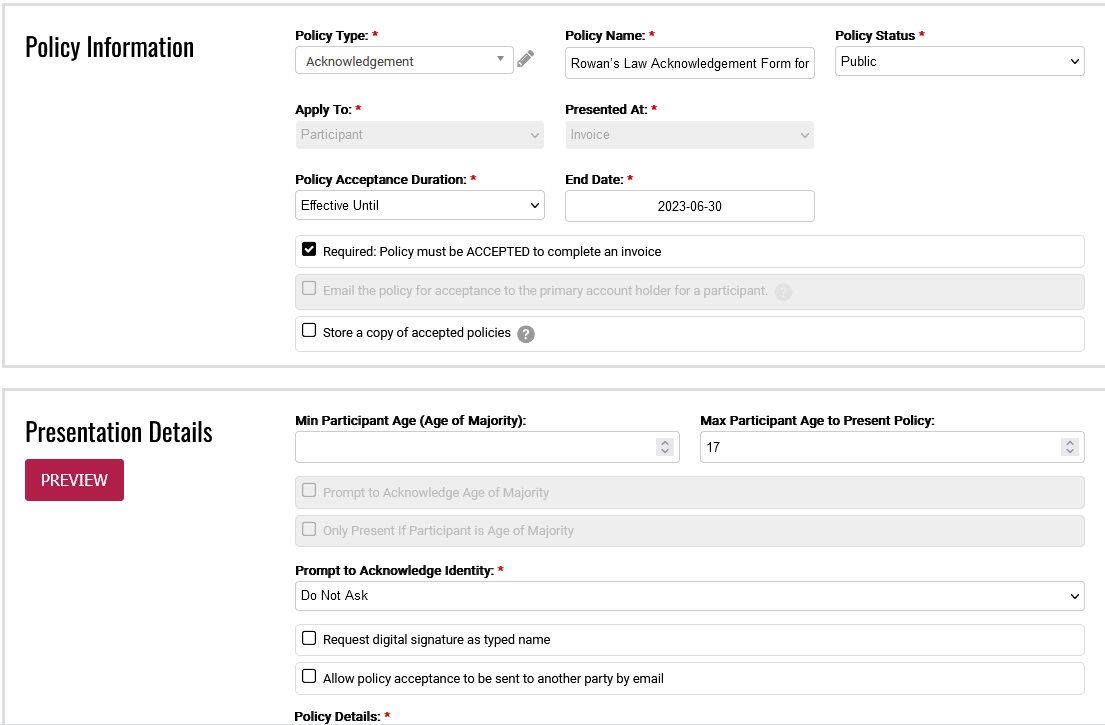Click the disabled Apply To dropdown
The image size is (1105, 725).
pyautogui.click(x=419, y=135)
